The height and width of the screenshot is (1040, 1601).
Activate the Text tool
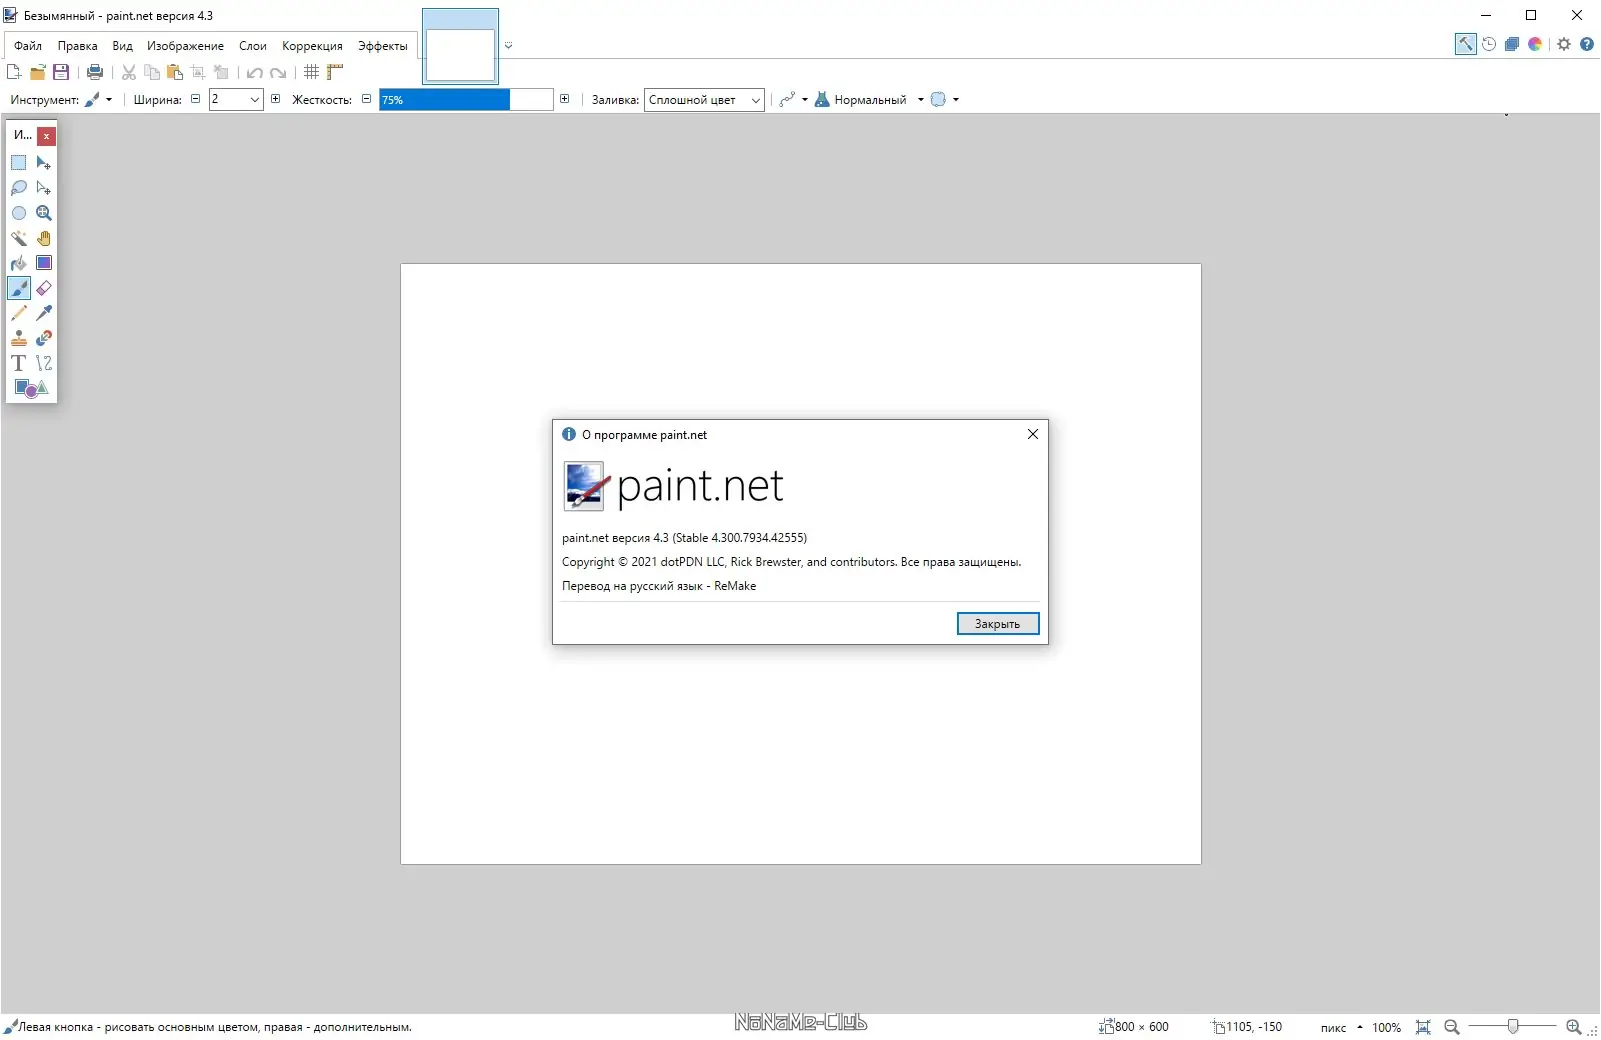[x=19, y=363]
